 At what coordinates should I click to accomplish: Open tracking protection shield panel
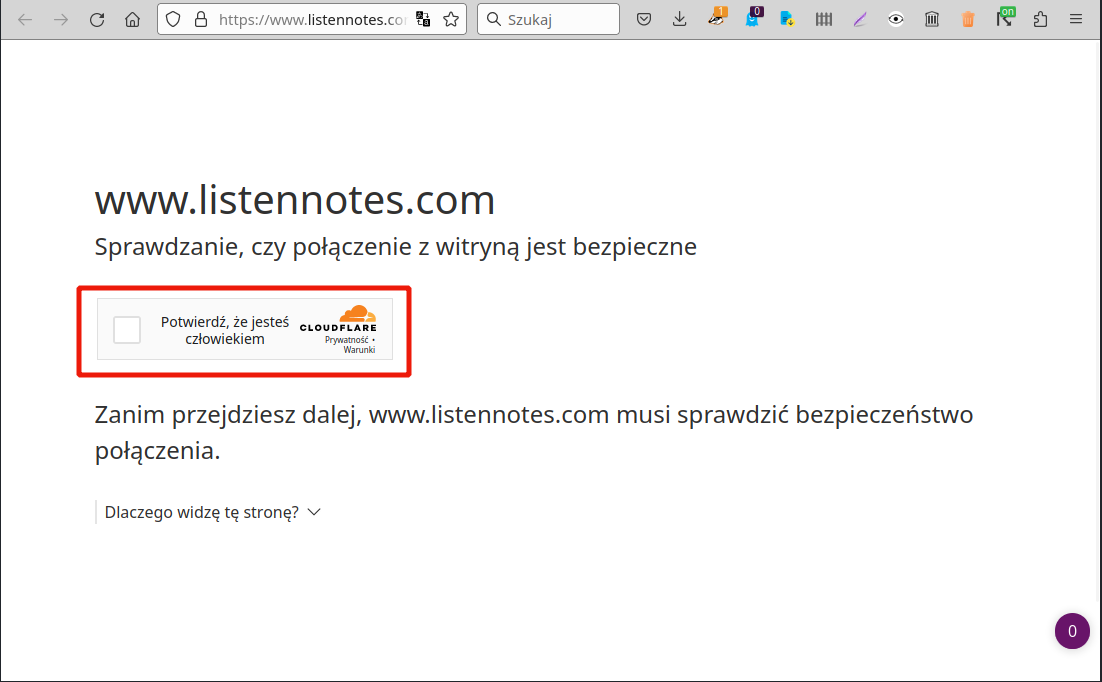coord(174,19)
